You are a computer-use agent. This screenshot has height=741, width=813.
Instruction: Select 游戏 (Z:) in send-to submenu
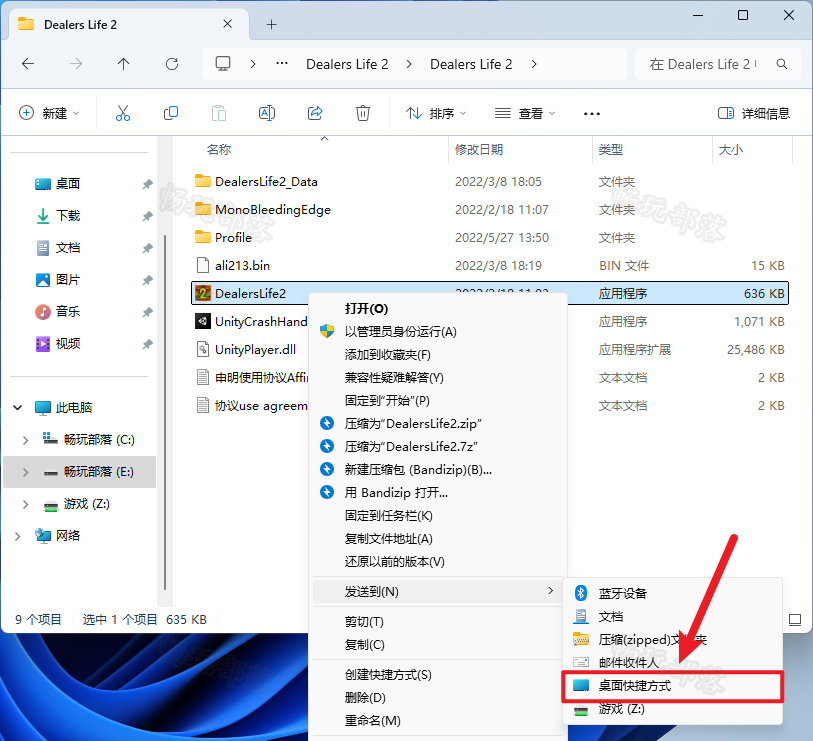click(x=672, y=709)
